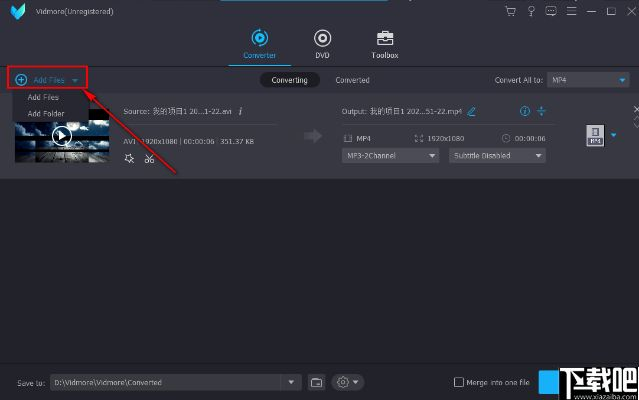The height and width of the screenshot is (400, 639).
Task: Click the MP4 output format icon
Action: pos(594,136)
